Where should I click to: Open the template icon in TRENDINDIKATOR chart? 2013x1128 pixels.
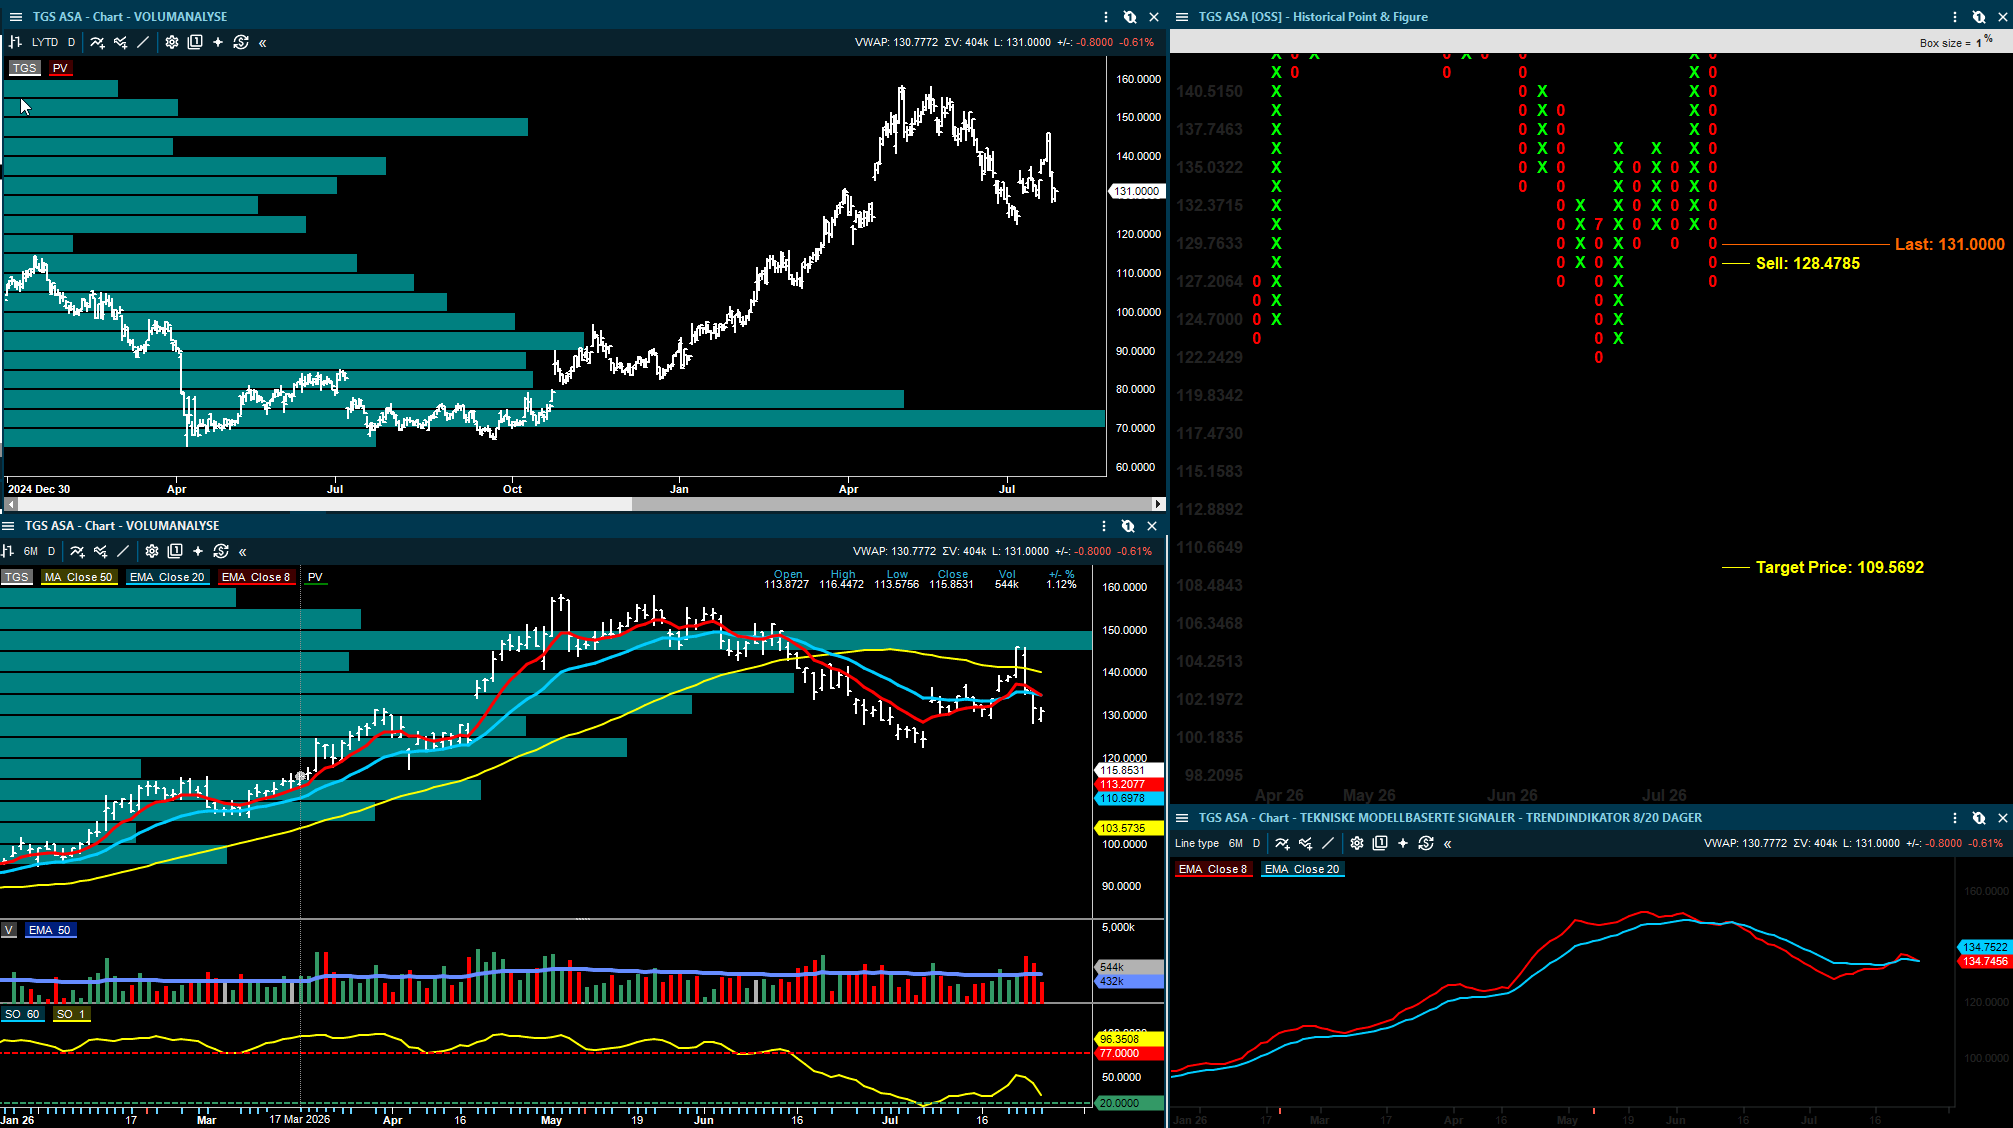[1380, 843]
